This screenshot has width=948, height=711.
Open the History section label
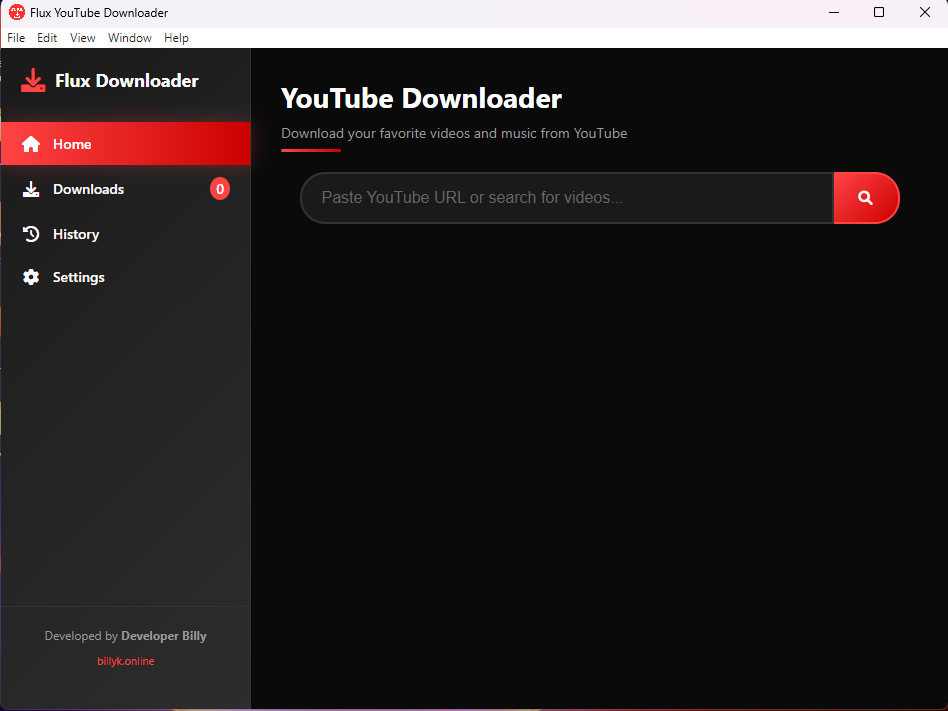click(x=76, y=234)
